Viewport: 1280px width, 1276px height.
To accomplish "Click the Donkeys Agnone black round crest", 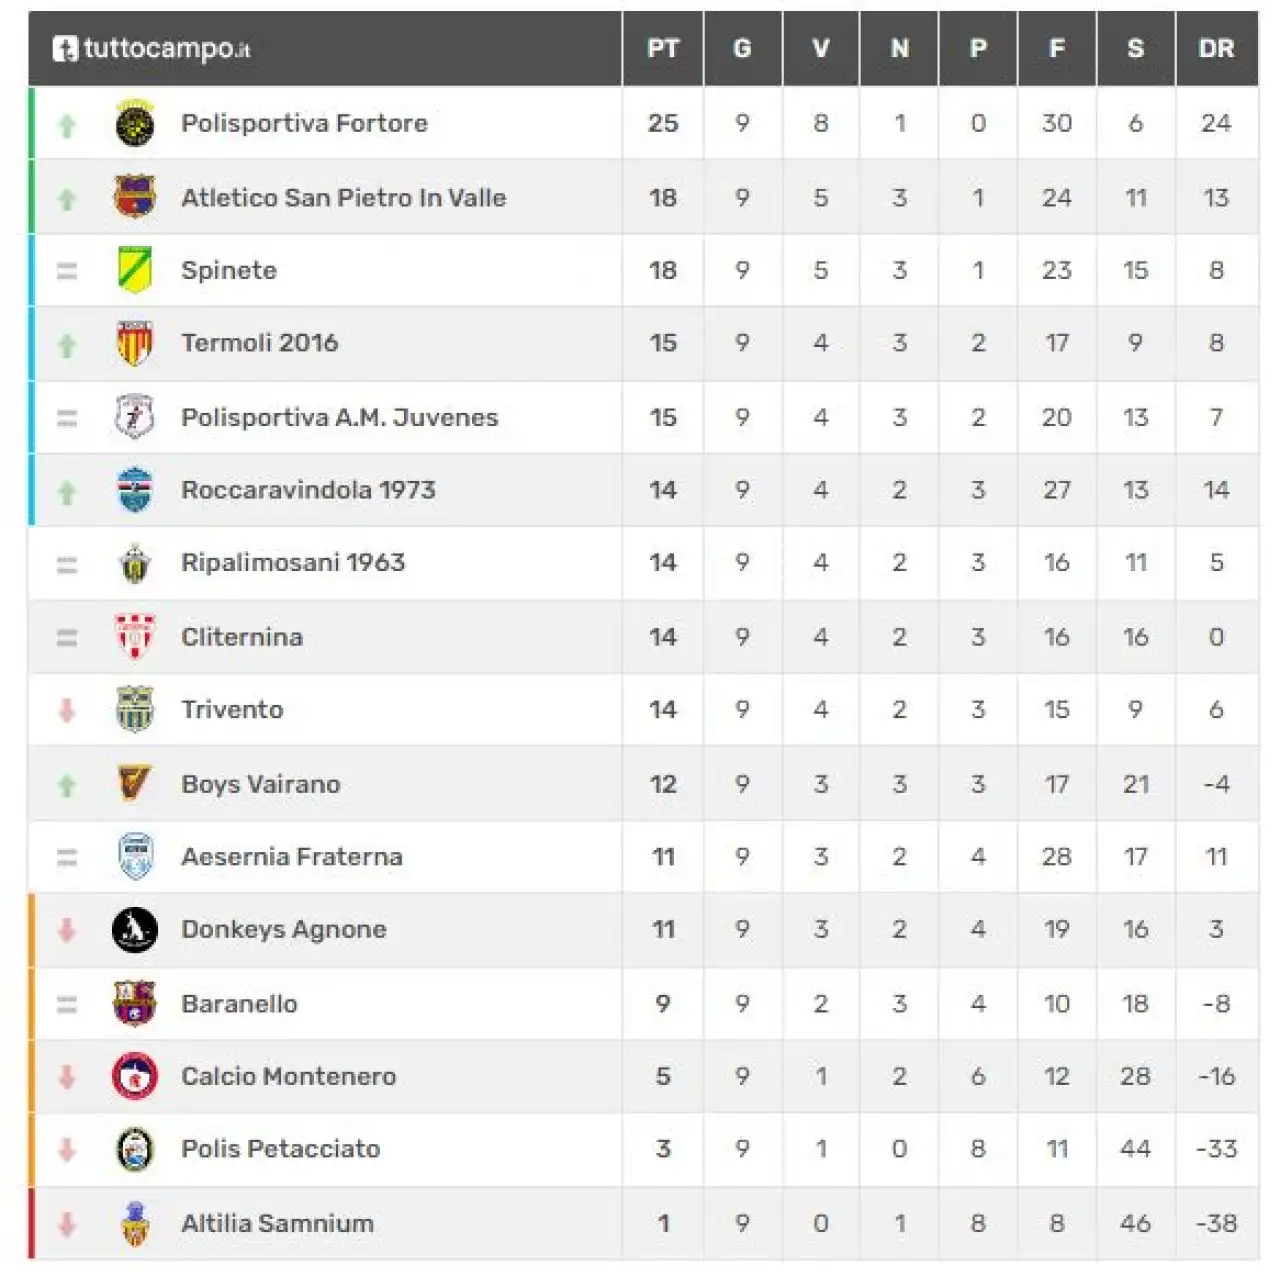I will coord(135,930).
